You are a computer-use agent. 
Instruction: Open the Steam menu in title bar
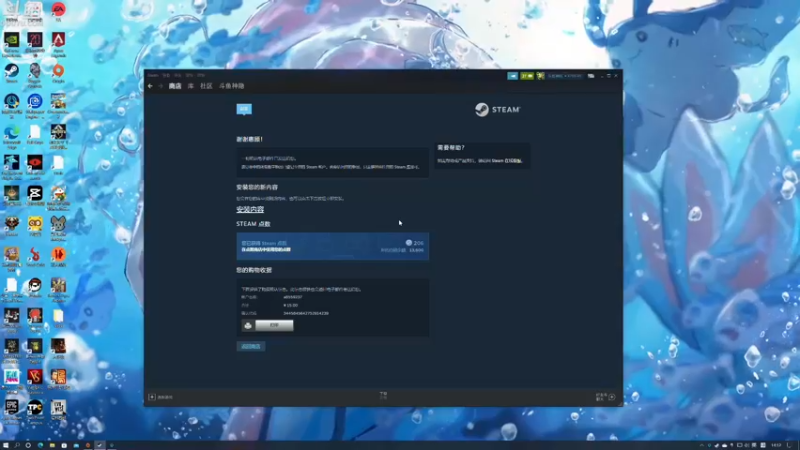pyautogui.click(x=153, y=76)
